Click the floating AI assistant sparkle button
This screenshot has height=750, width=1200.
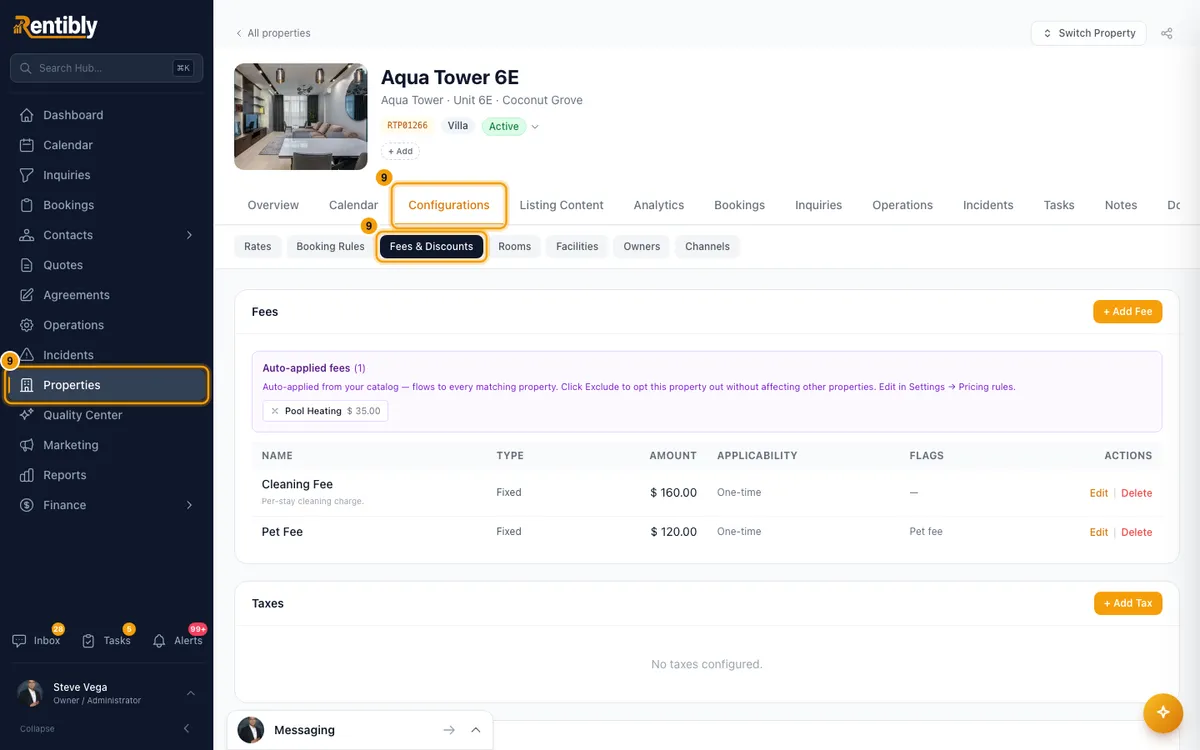(1162, 712)
